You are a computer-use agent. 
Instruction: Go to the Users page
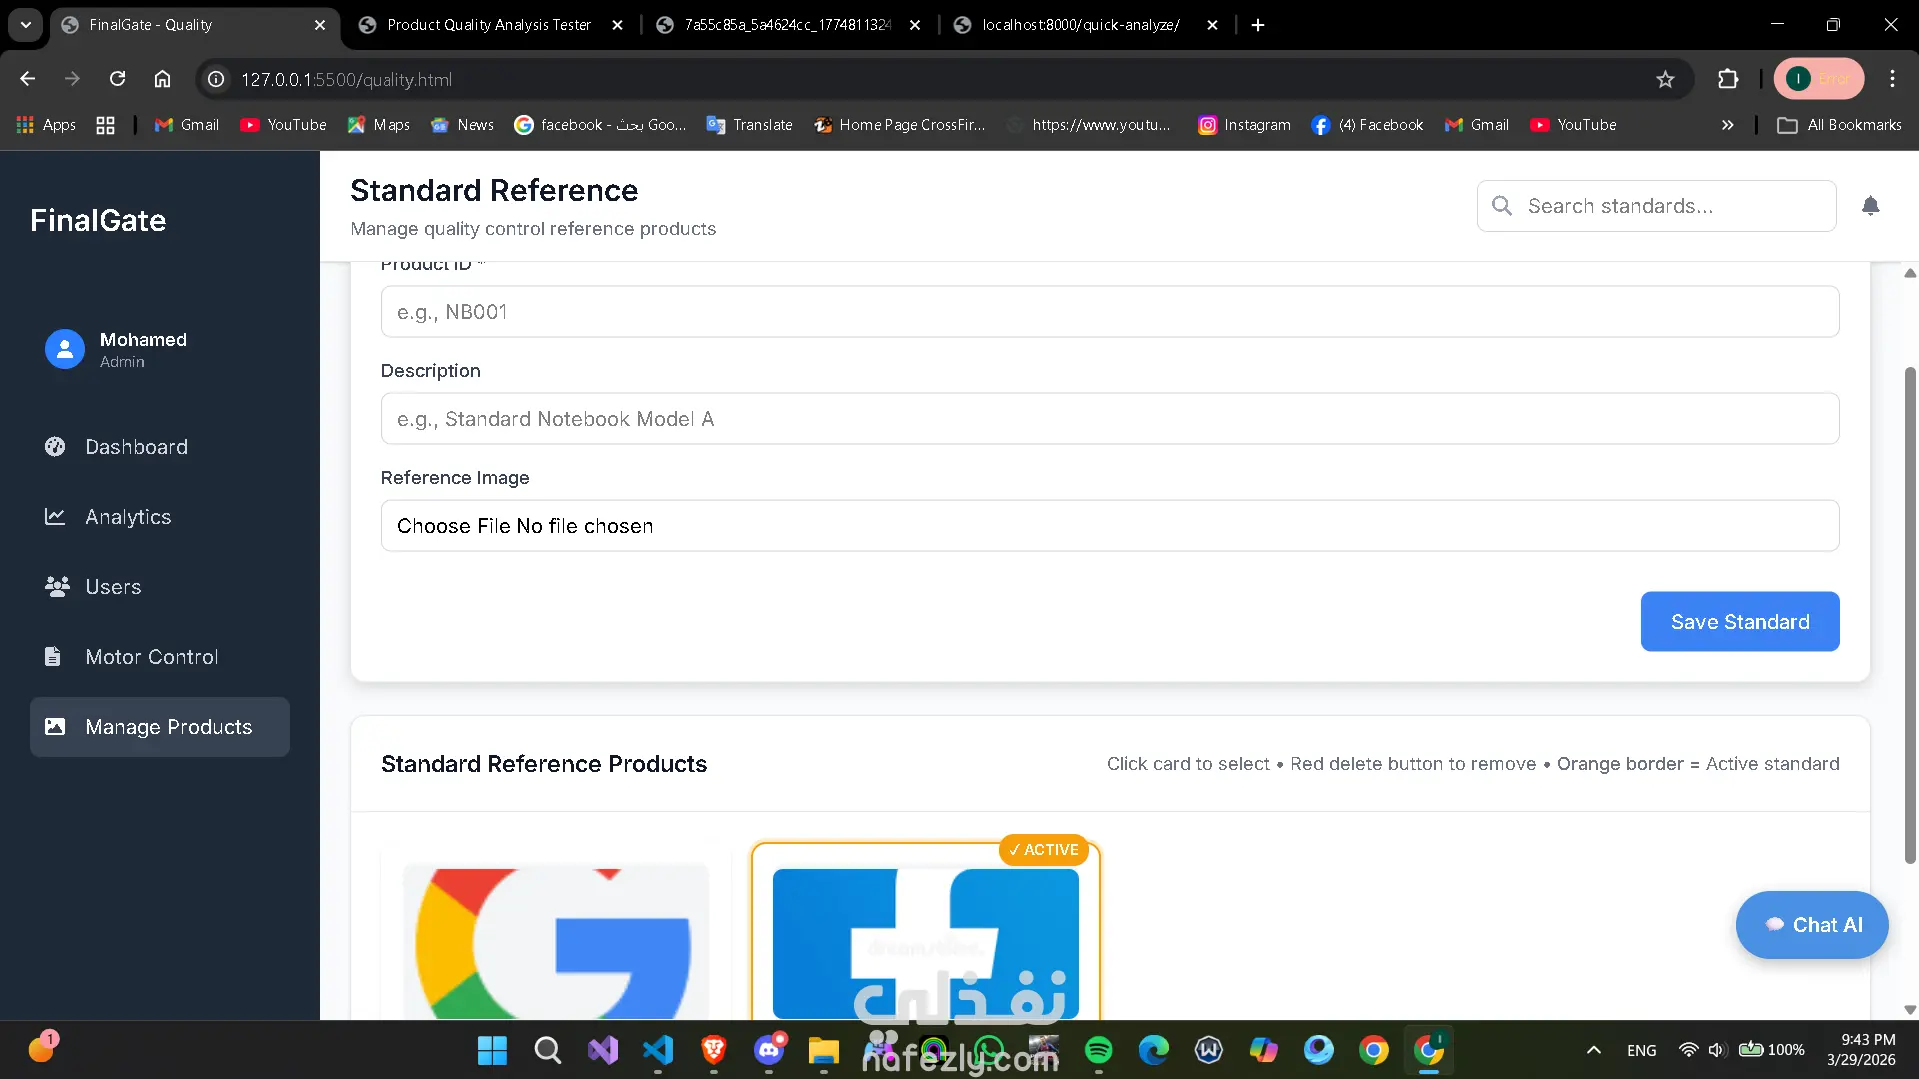[x=160, y=587]
